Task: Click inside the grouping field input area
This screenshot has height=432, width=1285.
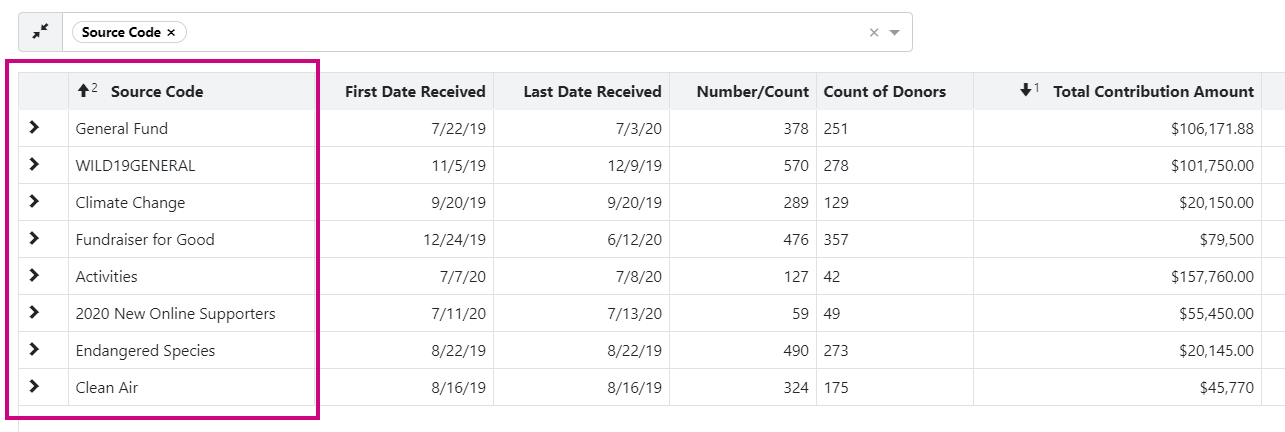Action: (x=520, y=32)
